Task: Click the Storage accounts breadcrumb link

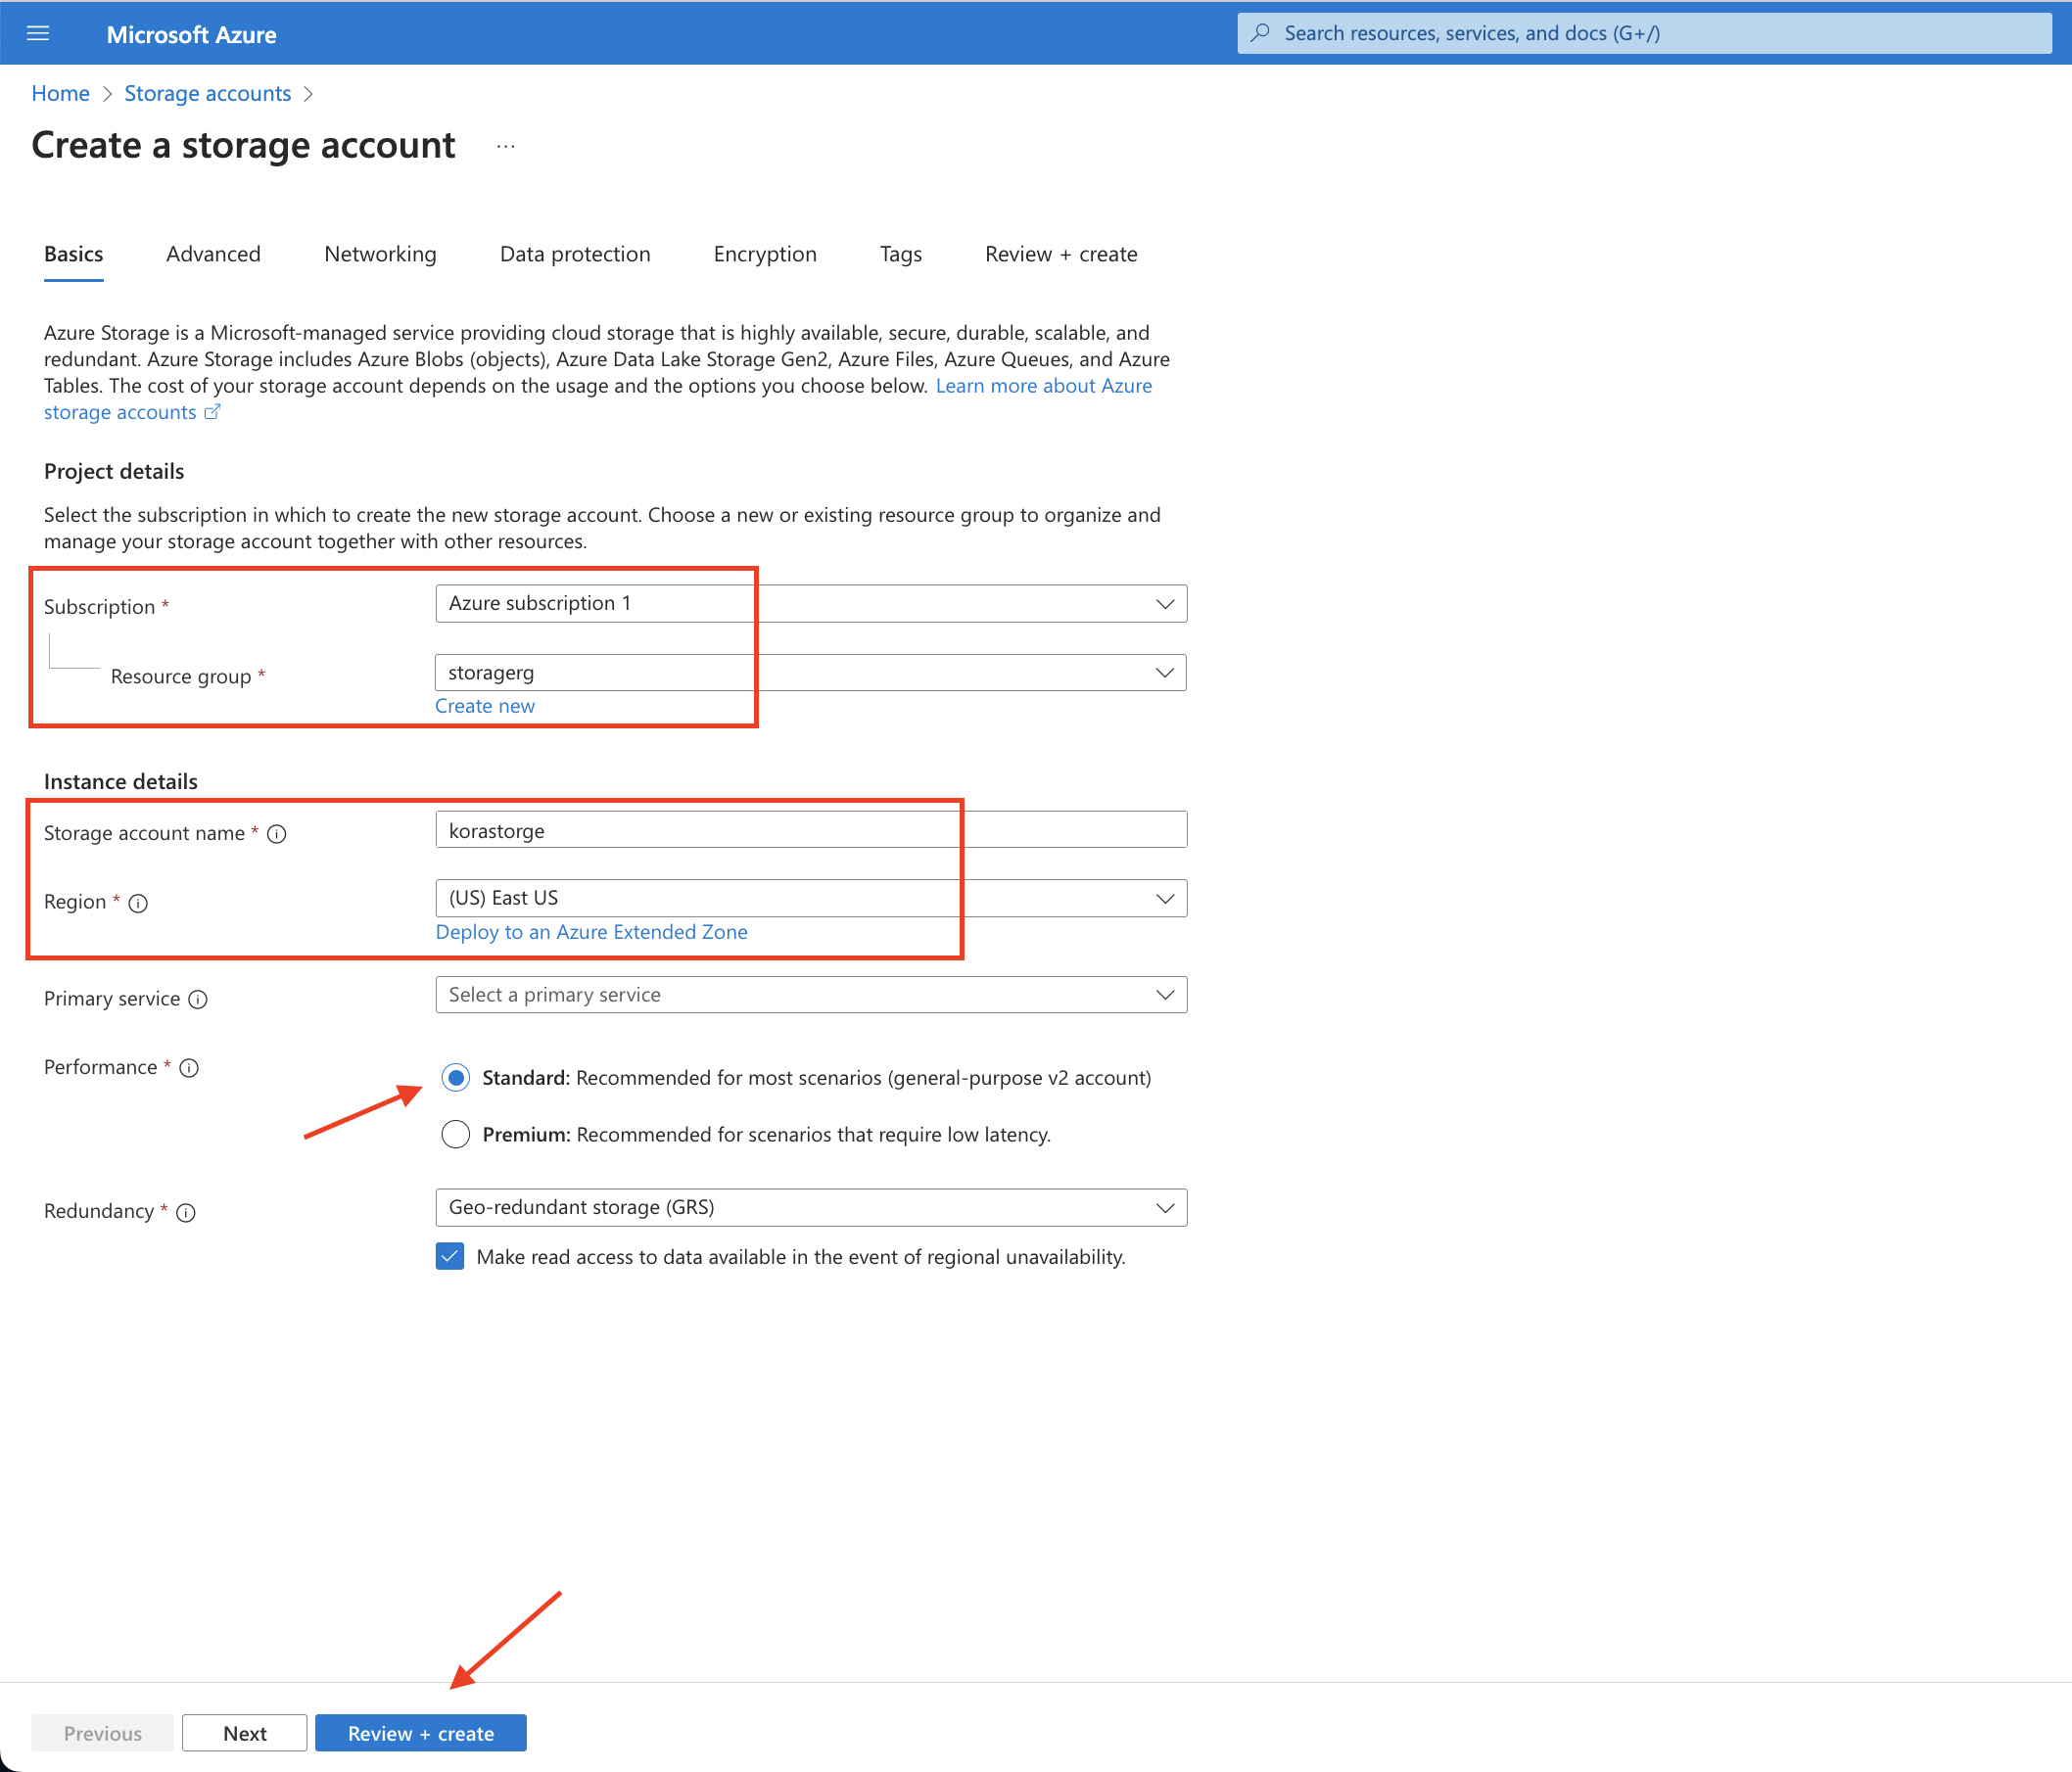Action: click(207, 93)
